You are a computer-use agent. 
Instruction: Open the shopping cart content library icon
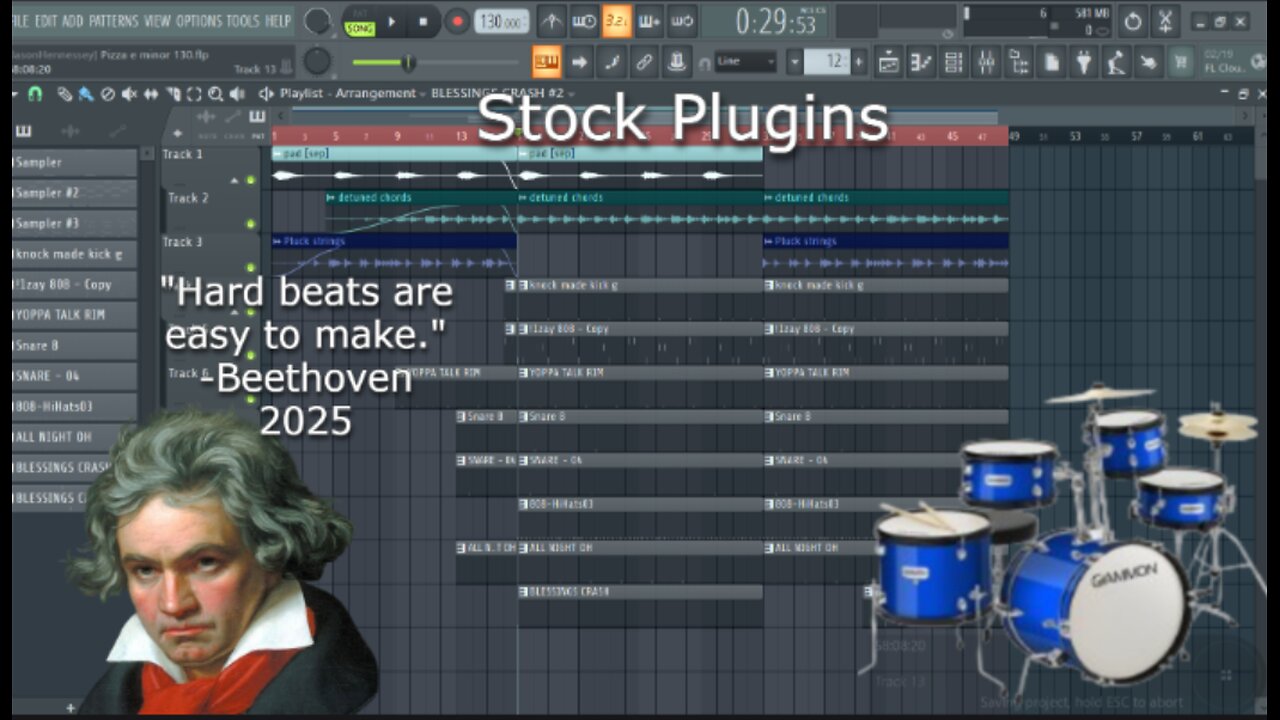(1181, 61)
